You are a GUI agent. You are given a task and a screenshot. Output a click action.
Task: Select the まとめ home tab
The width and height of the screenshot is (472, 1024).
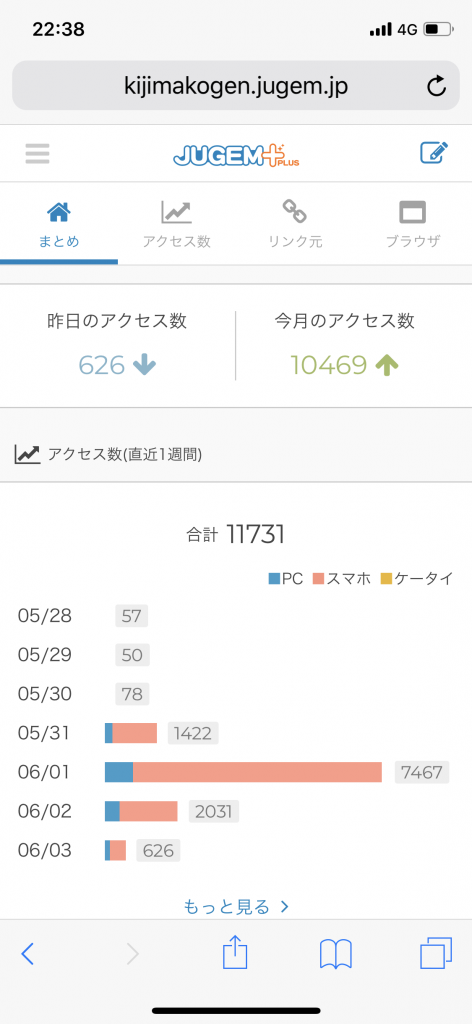59,224
